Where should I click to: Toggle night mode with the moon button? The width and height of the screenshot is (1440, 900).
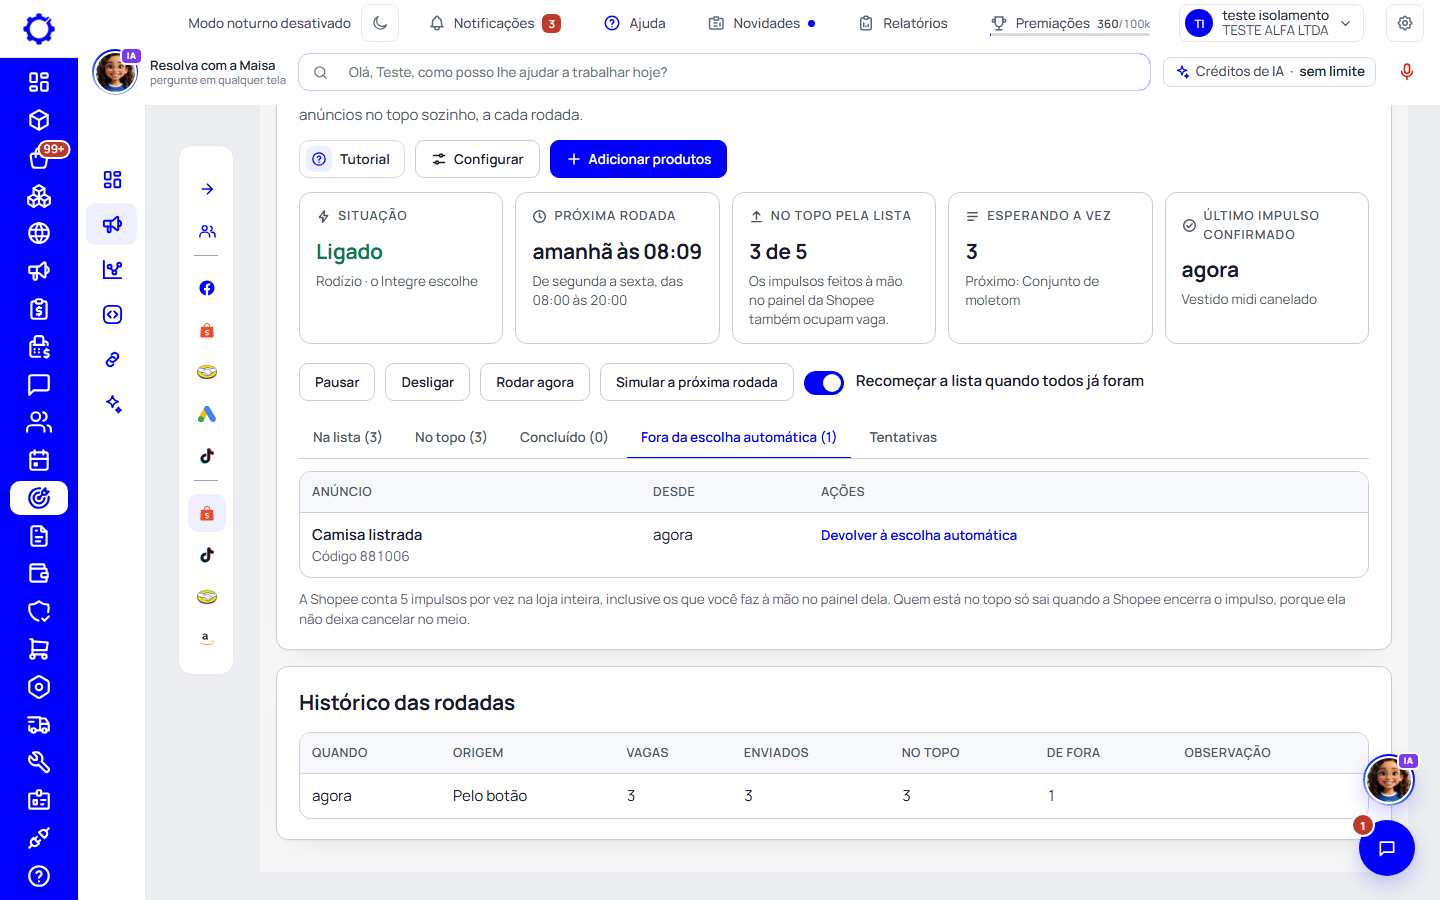(x=380, y=23)
